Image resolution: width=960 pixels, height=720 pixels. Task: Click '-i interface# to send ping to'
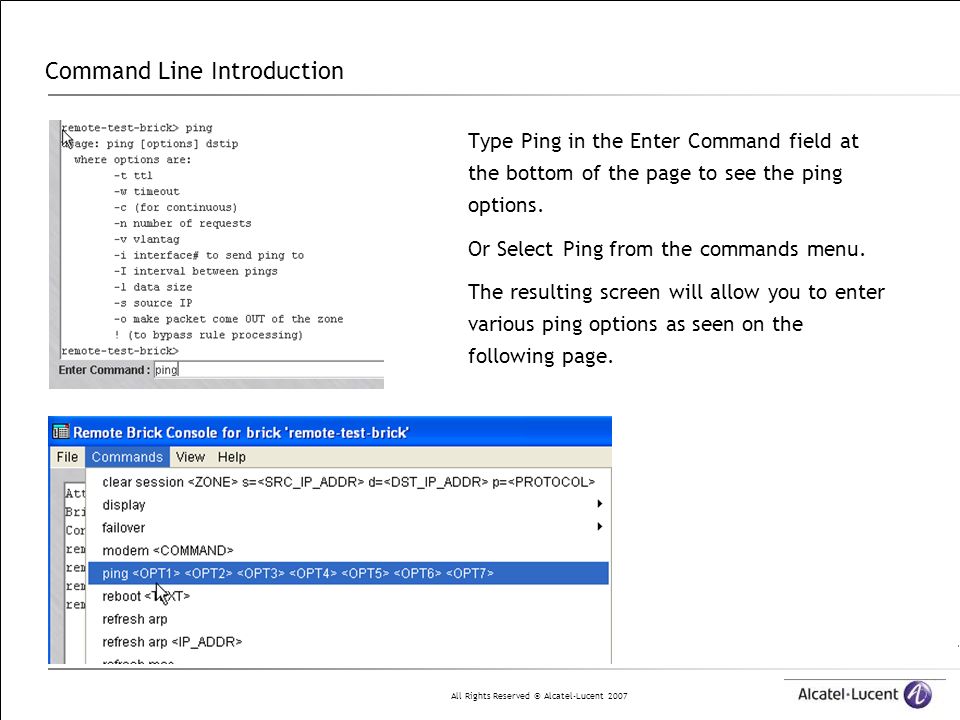[x=209, y=255]
